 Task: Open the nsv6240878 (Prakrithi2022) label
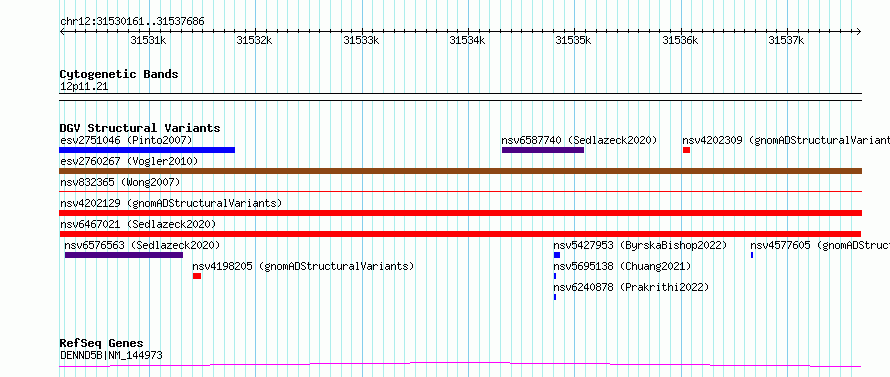tap(631, 287)
